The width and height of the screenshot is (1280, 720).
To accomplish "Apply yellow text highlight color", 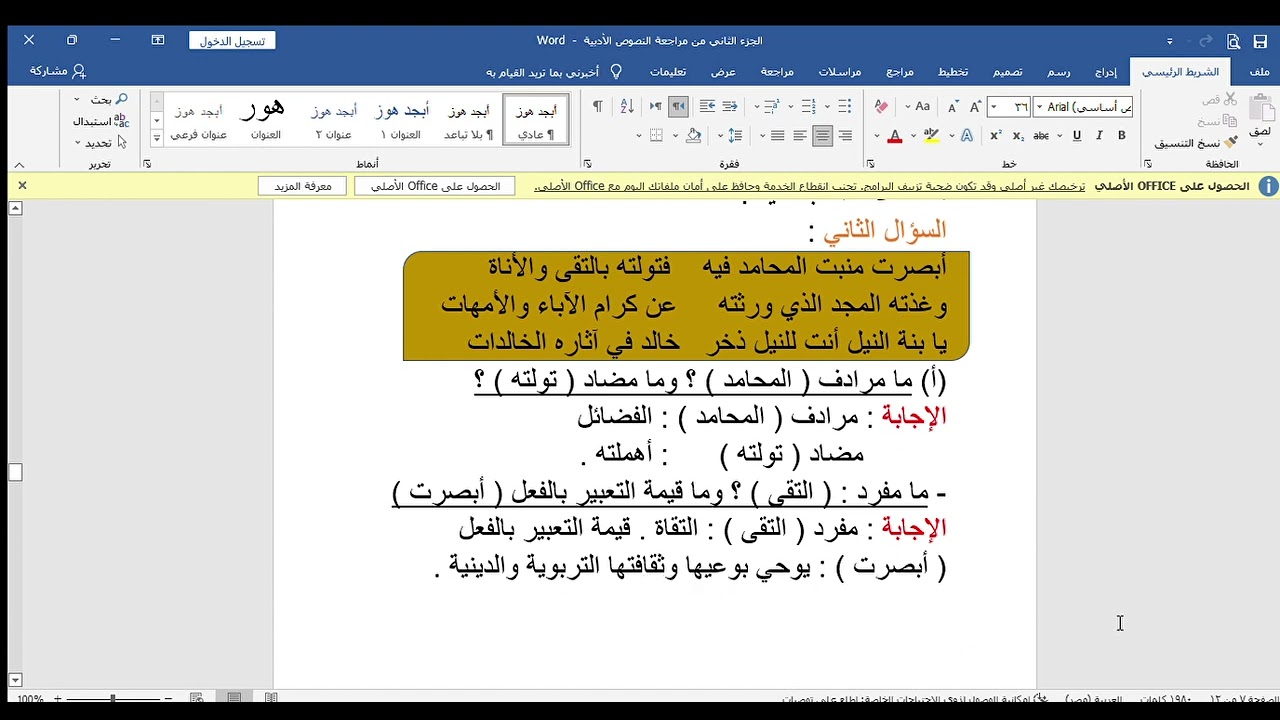I will pos(931,136).
